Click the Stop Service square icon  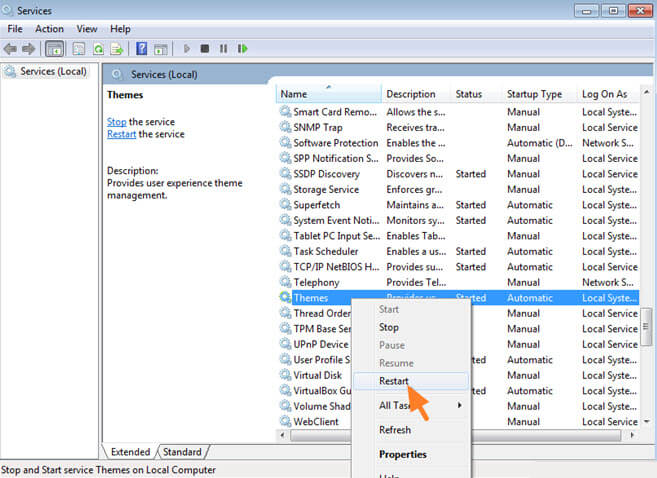205,49
